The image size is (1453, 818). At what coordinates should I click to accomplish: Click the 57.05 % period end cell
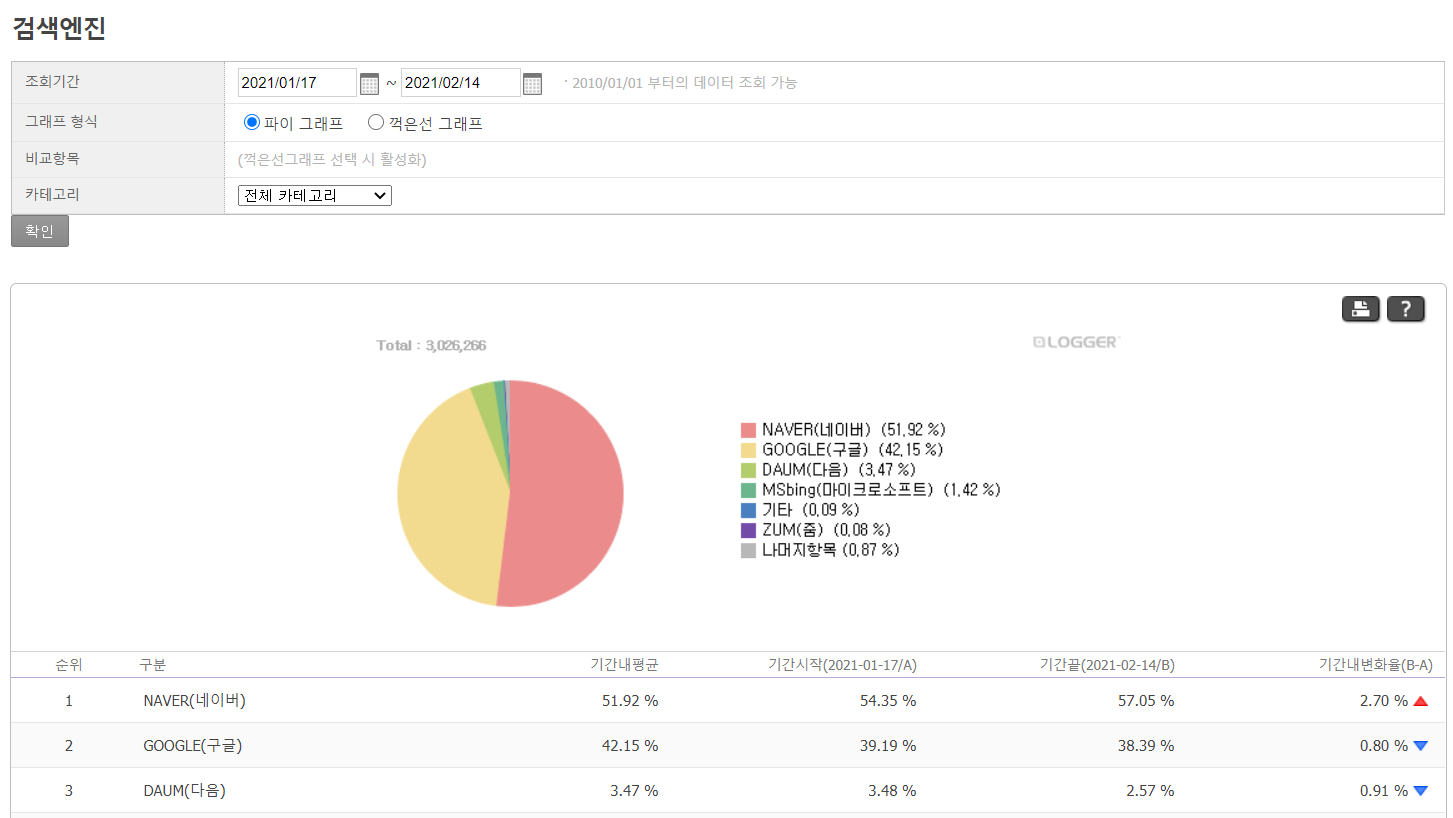1146,701
